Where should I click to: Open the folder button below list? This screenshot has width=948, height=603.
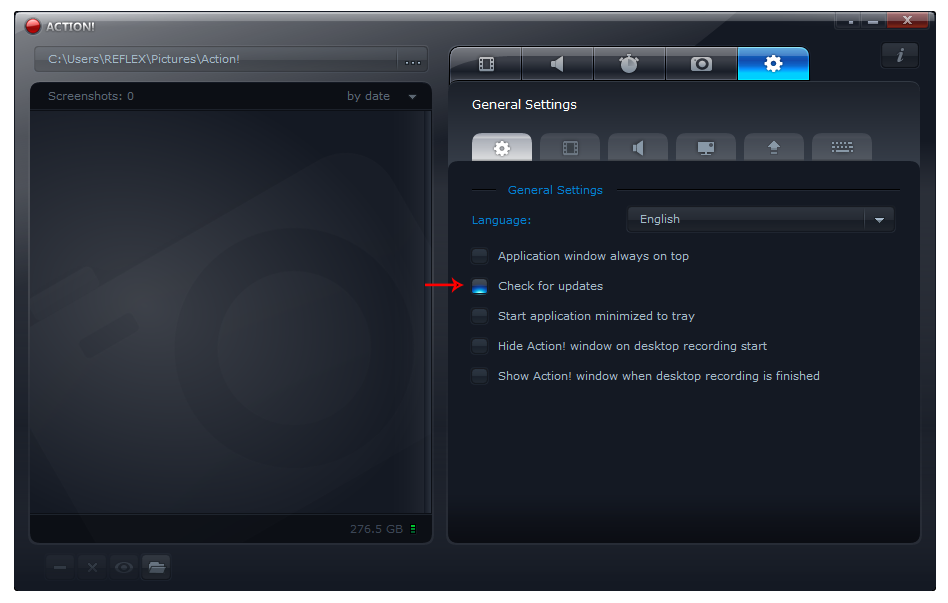[156, 567]
